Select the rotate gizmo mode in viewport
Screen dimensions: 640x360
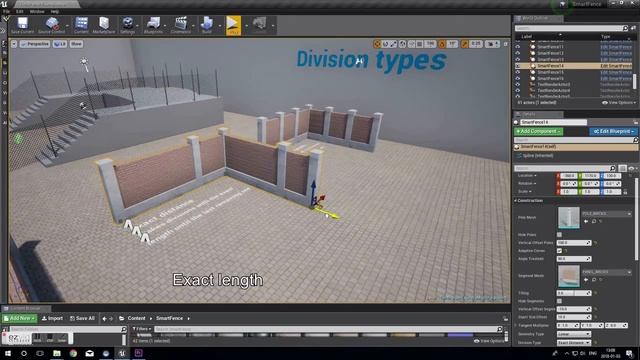(x=385, y=44)
